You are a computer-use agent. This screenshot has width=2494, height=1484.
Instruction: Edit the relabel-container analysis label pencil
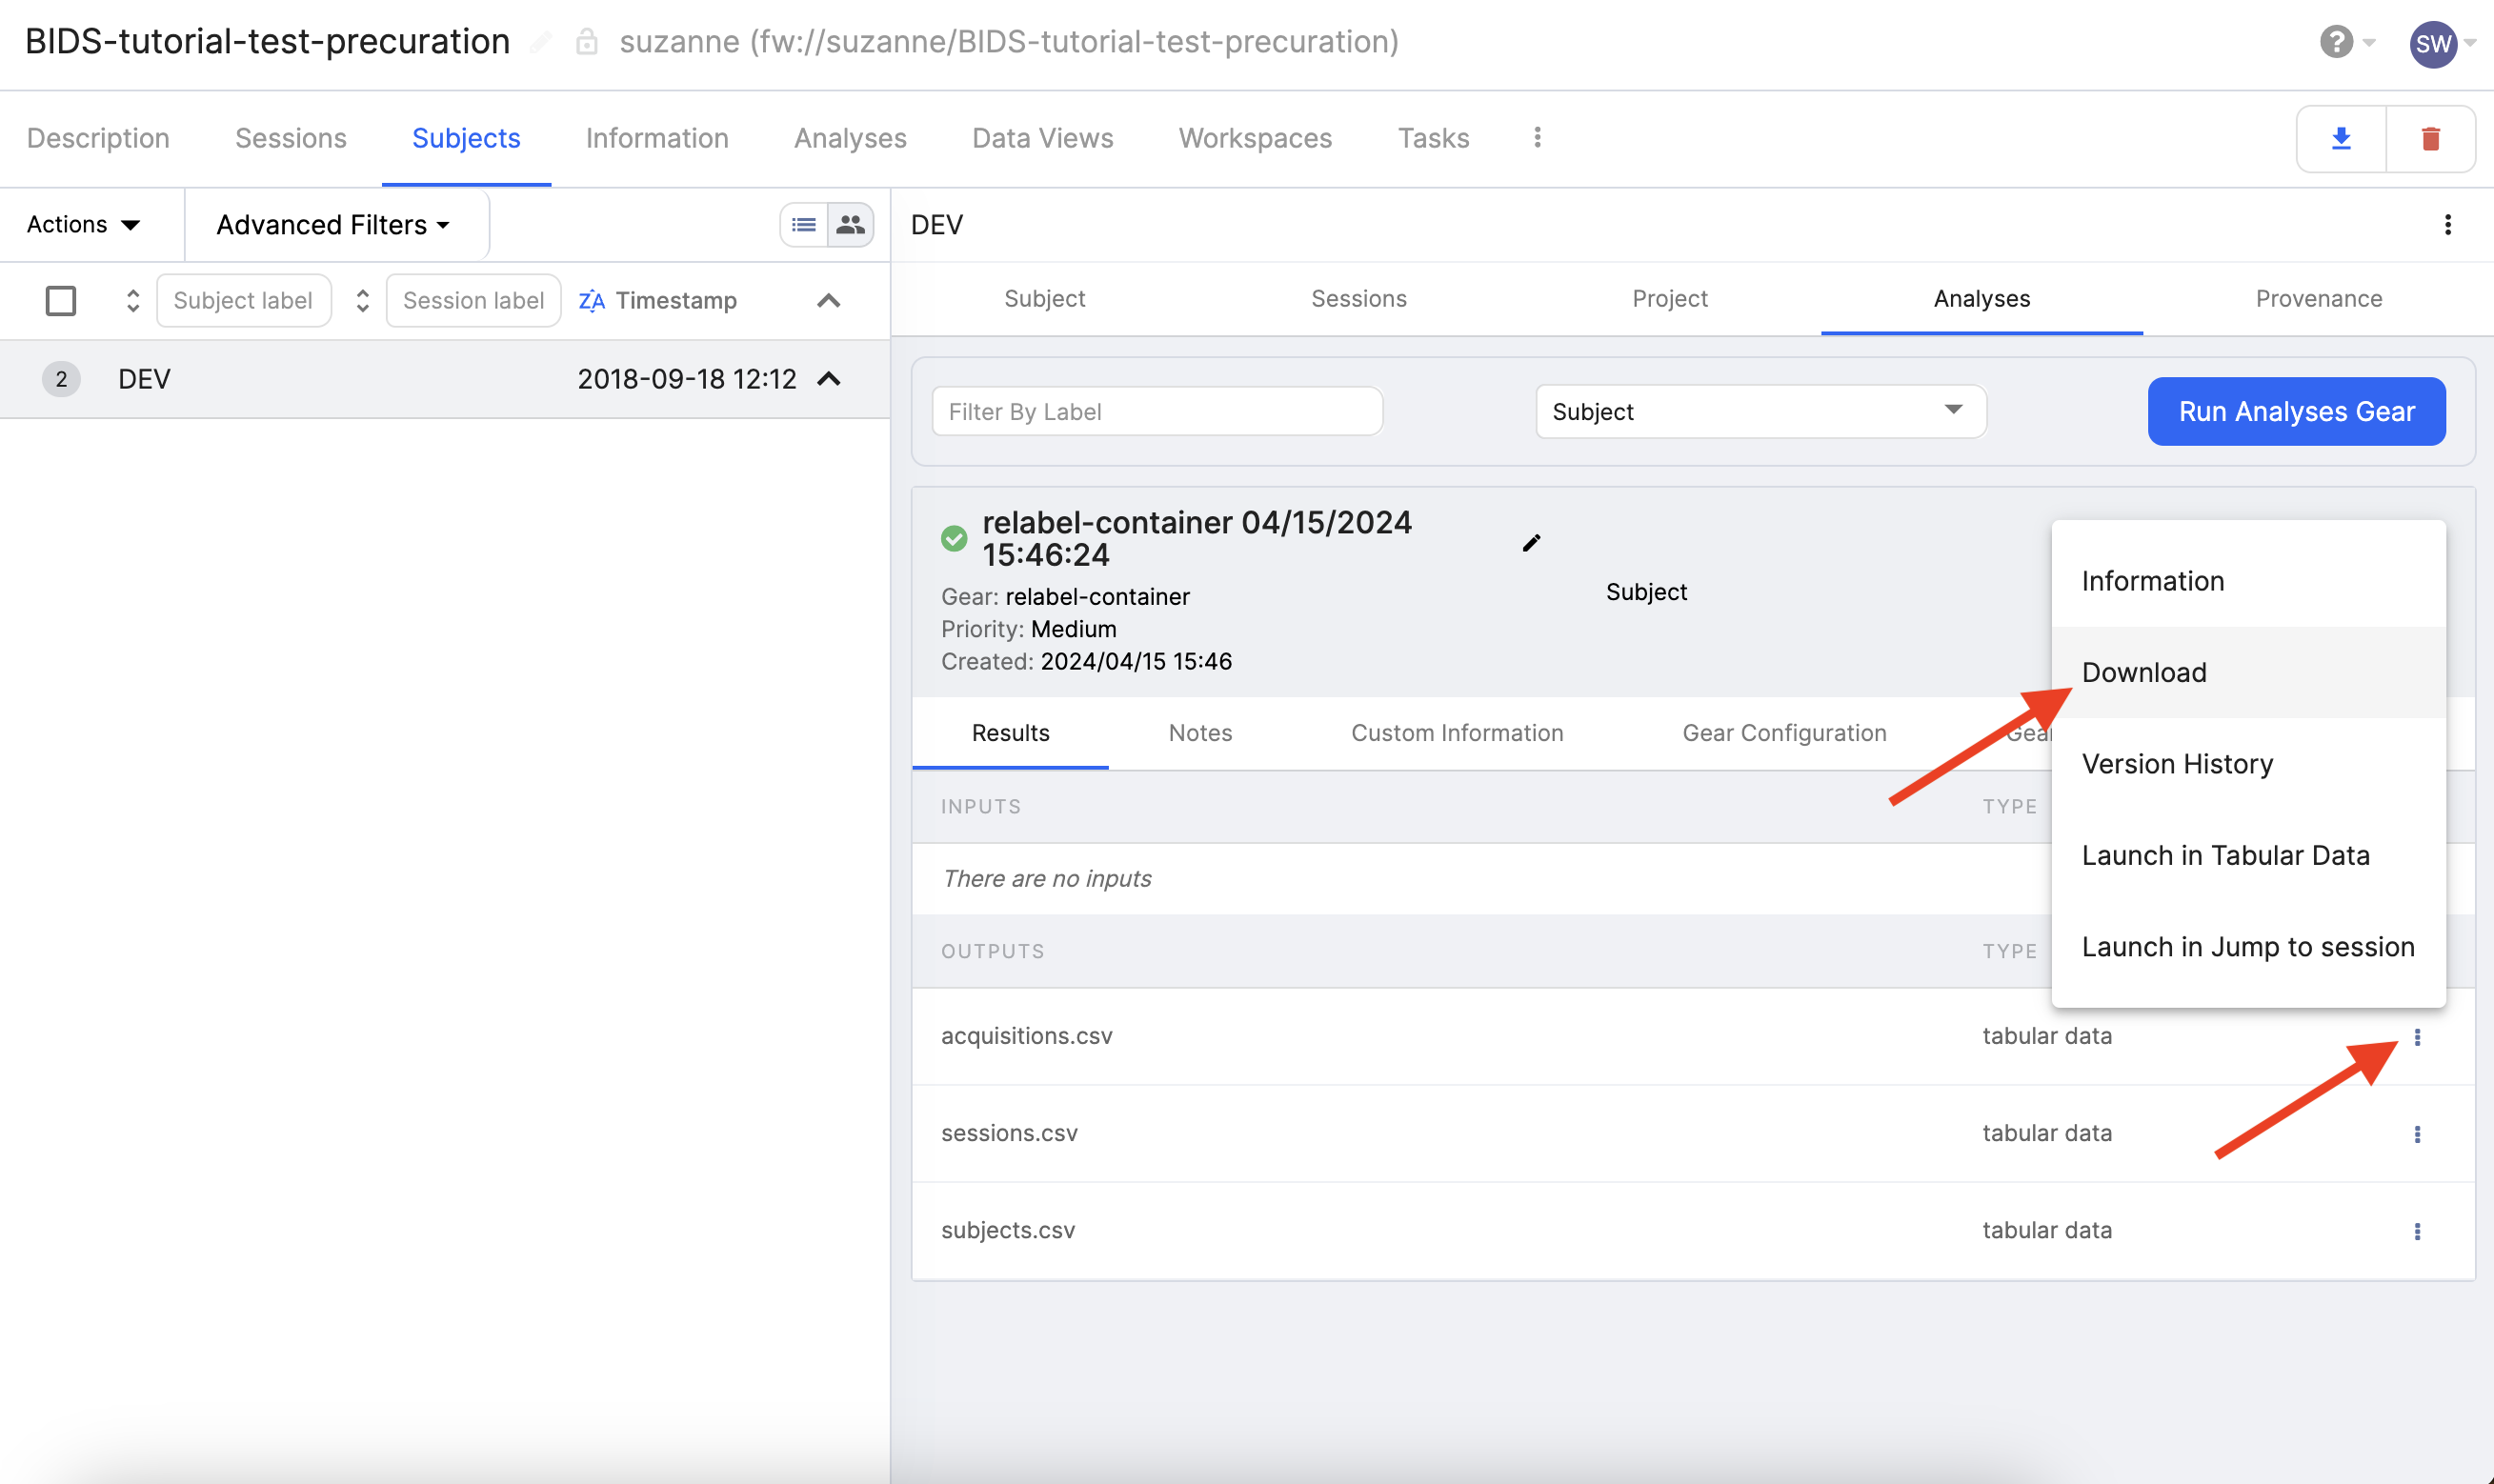(1531, 542)
